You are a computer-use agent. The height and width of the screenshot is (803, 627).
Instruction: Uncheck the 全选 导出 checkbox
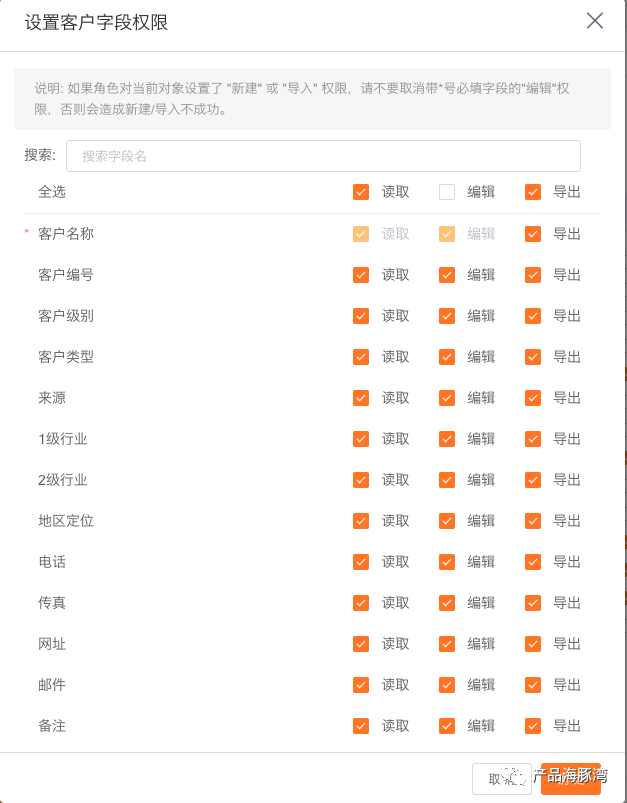pos(533,192)
